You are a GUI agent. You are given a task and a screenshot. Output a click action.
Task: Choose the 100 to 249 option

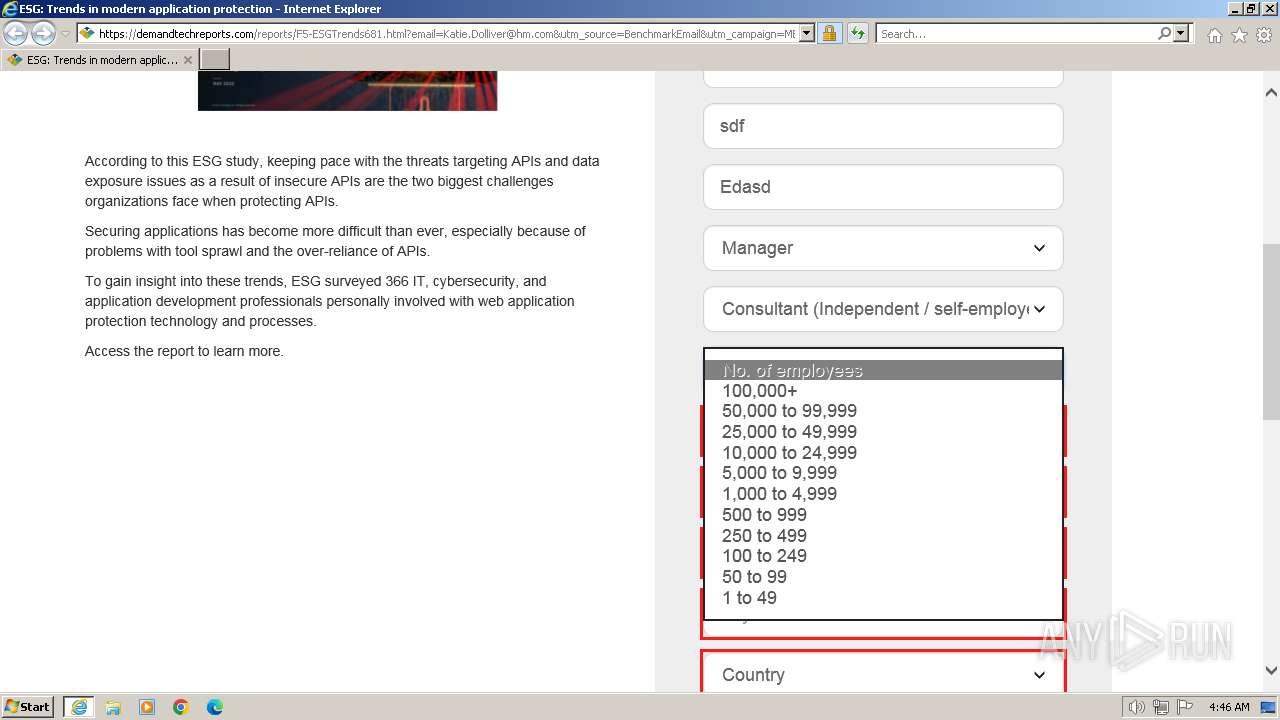point(883,556)
